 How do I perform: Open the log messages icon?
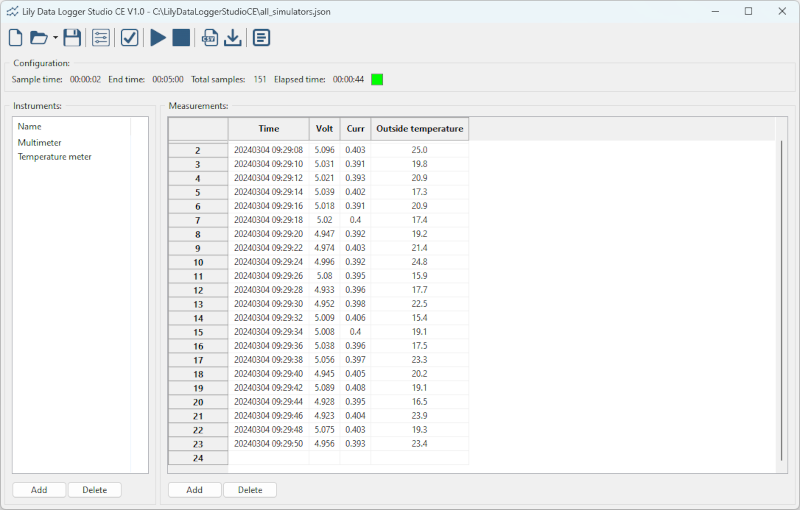[261, 38]
